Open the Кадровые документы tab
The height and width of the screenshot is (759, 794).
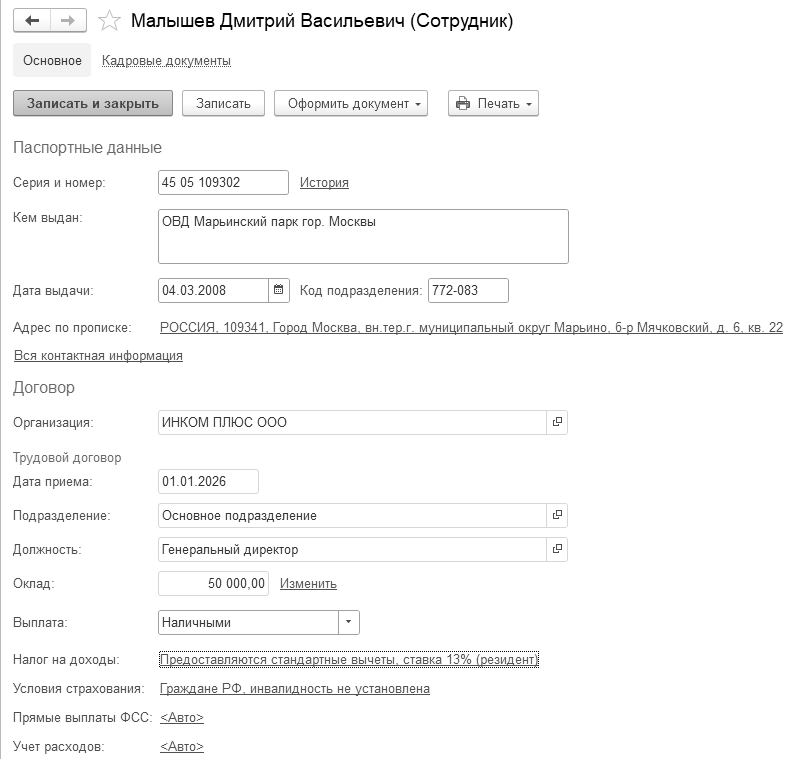coord(166,60)
